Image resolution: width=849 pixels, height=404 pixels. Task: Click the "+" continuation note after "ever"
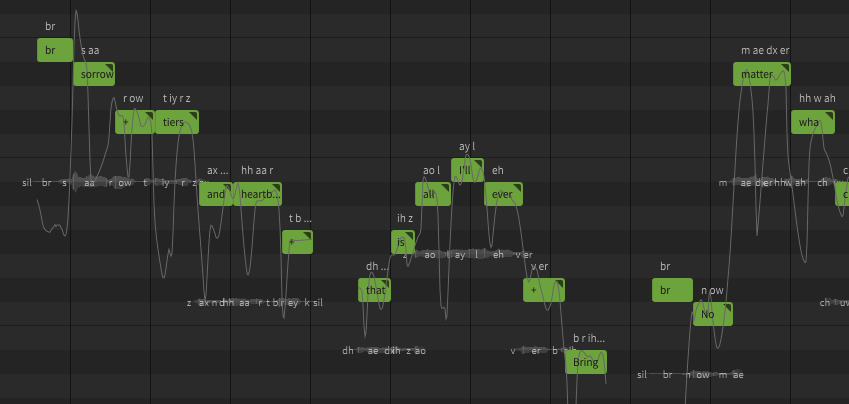[544, 290]
